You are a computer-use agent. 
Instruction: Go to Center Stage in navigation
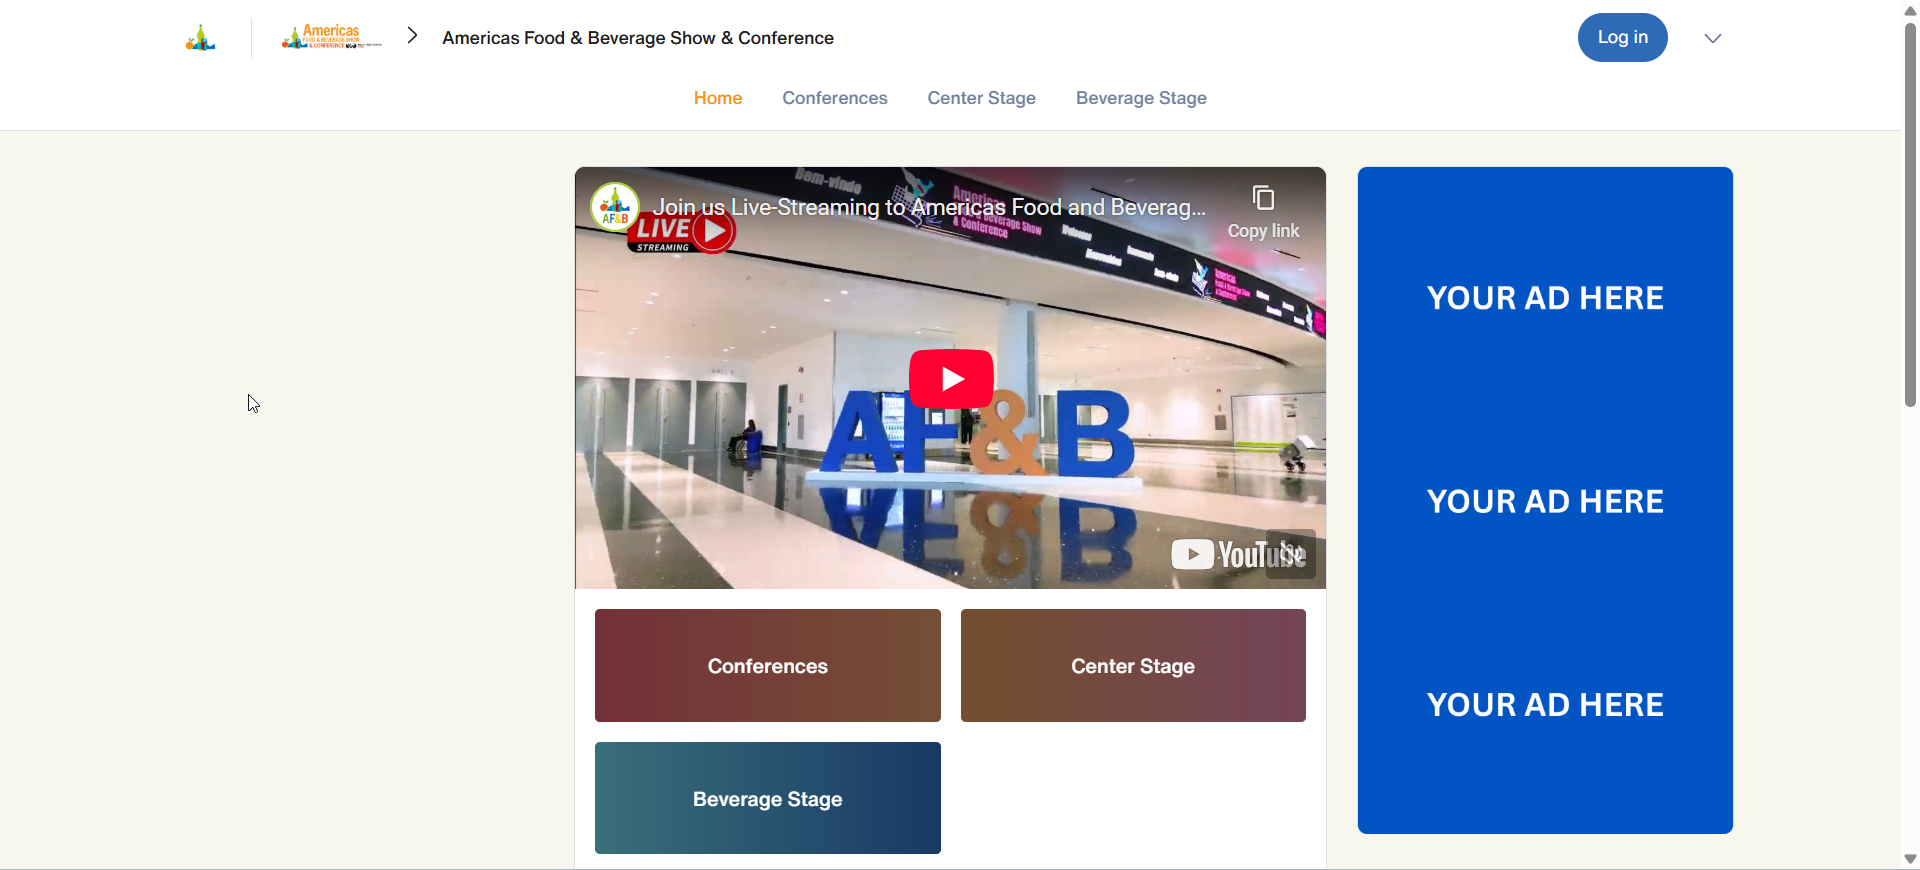click(x=981, y=98)
